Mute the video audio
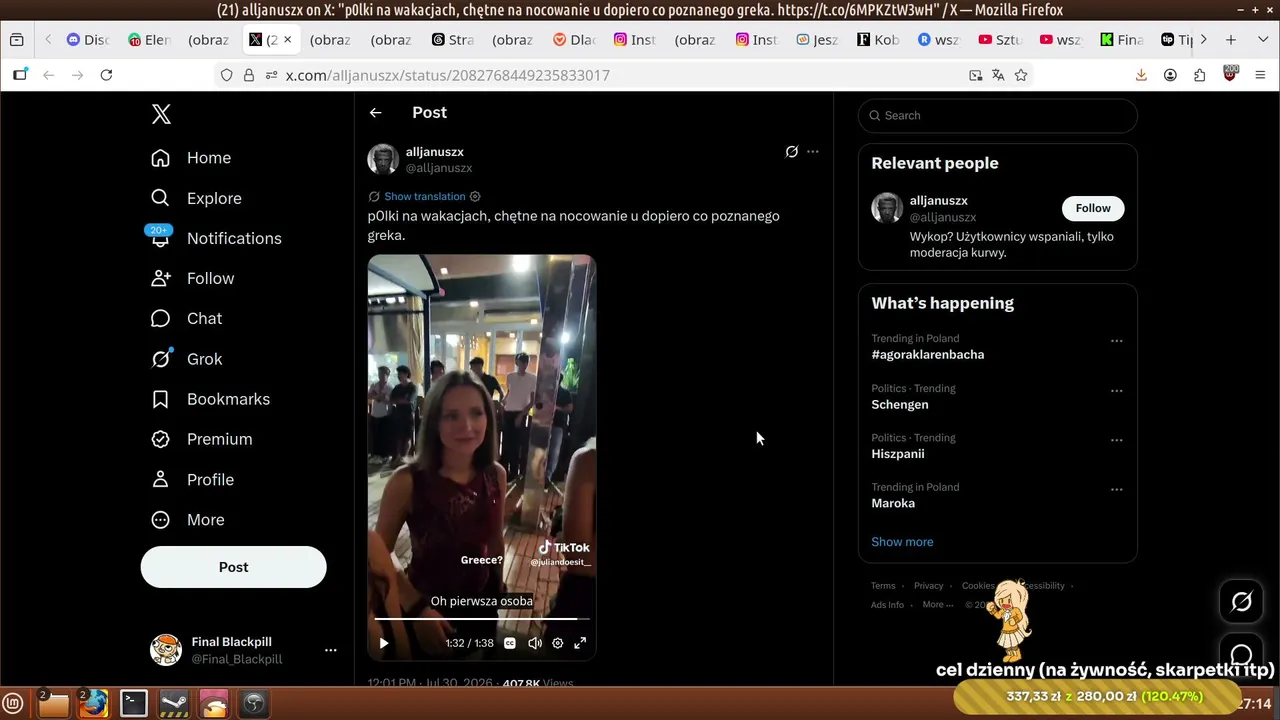 coord(535,643)
